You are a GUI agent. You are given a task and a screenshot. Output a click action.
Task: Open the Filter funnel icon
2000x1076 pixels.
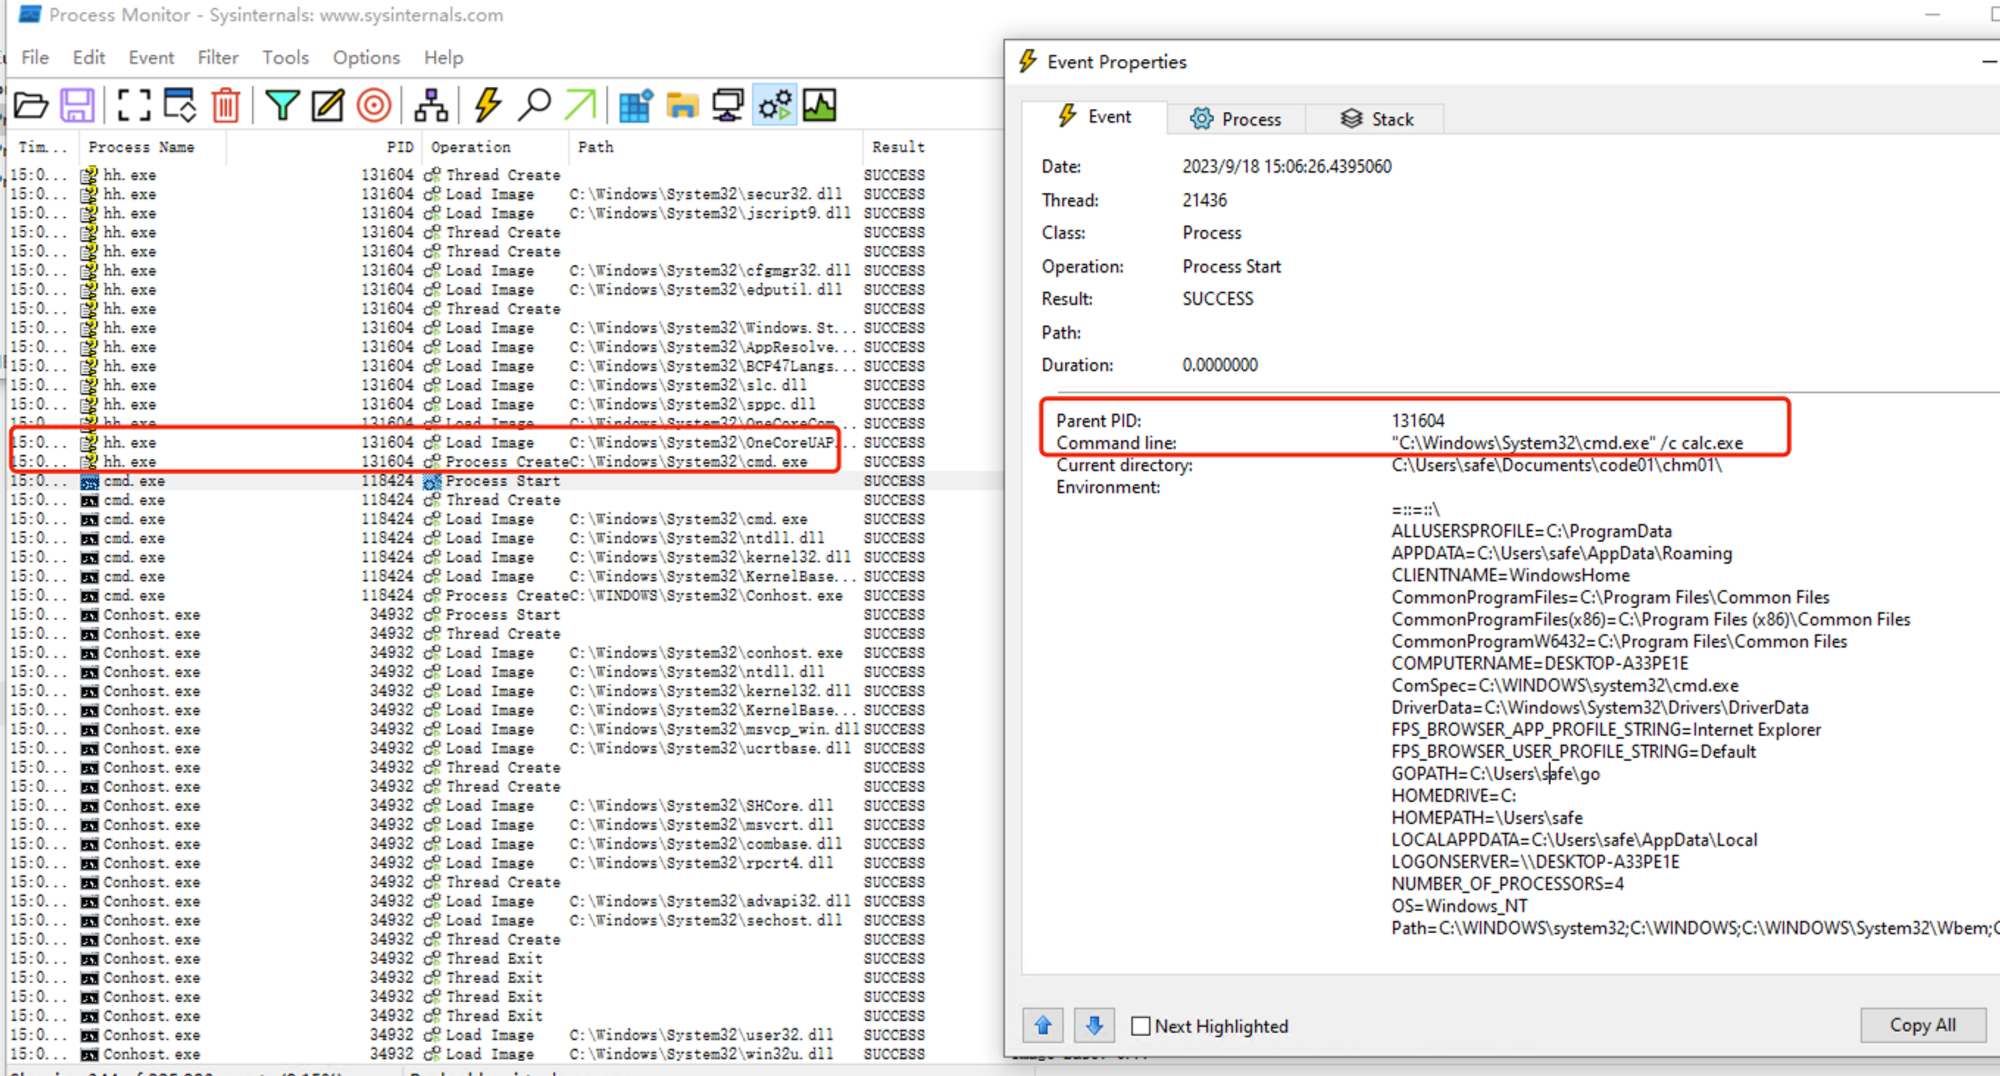[283, 105]
